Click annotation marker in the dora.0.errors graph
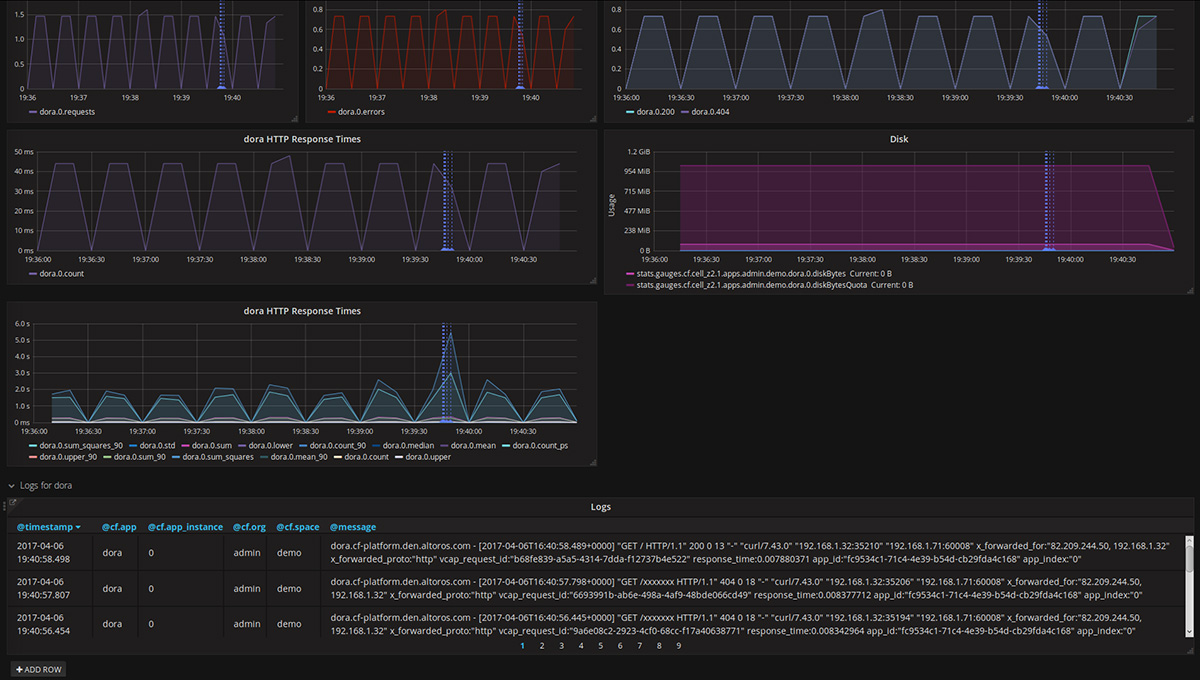Viewport: 1200px width, 680px height. 520,88
